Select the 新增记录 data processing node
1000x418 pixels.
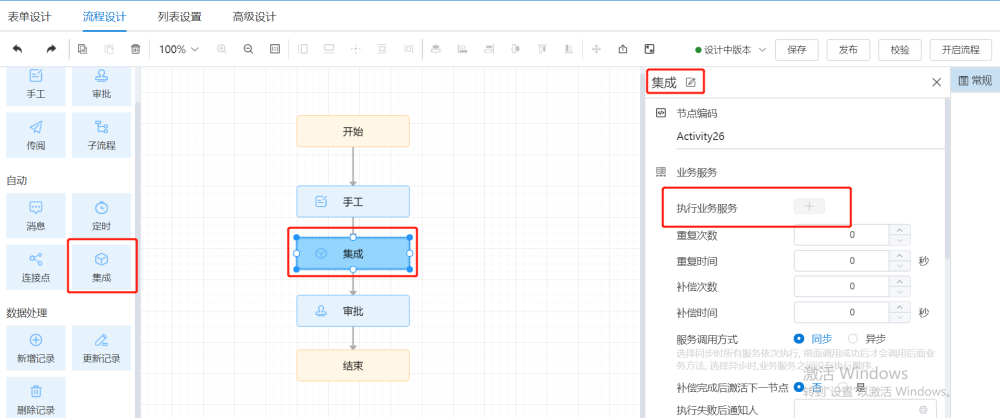point(36,348)
